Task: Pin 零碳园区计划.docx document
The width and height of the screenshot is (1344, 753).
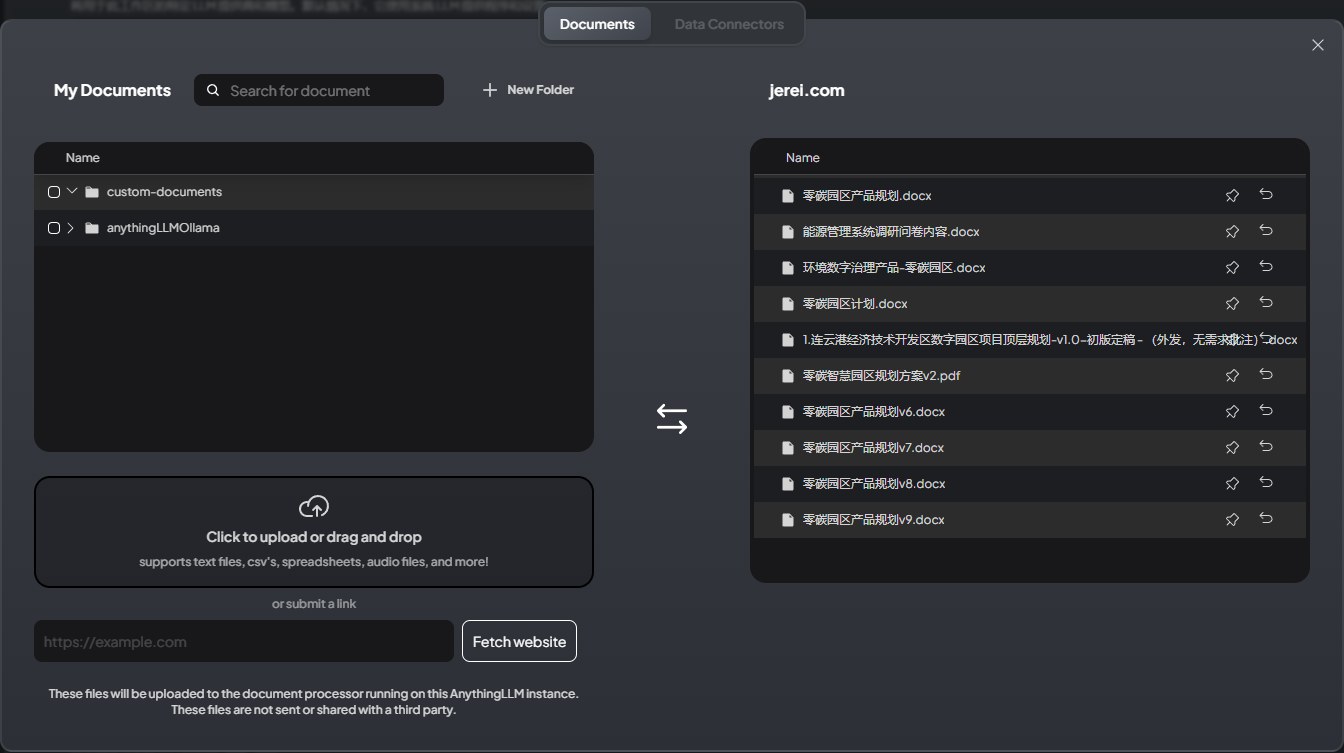Action: click(x=1232, y=304)
